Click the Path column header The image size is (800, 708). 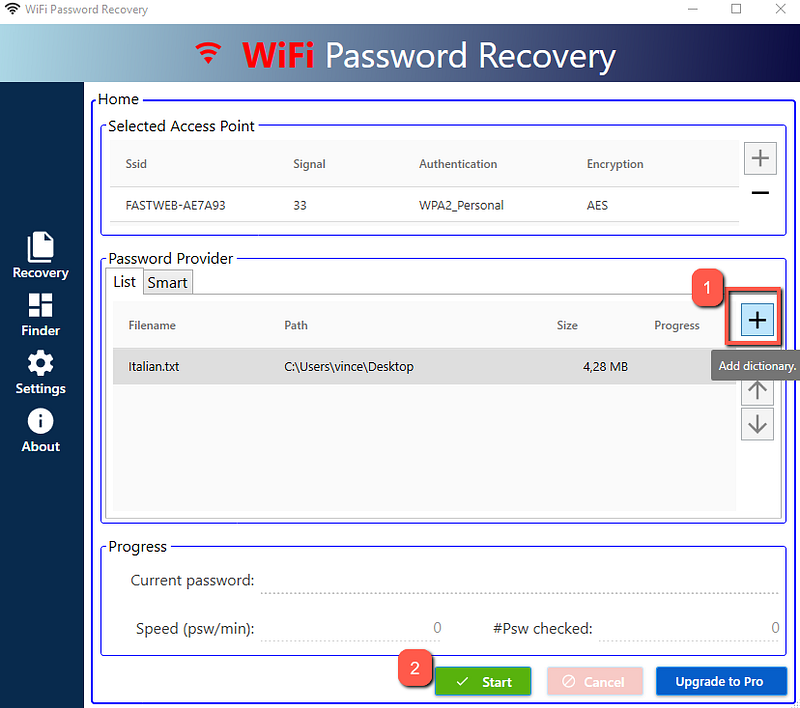click(296, 325)
